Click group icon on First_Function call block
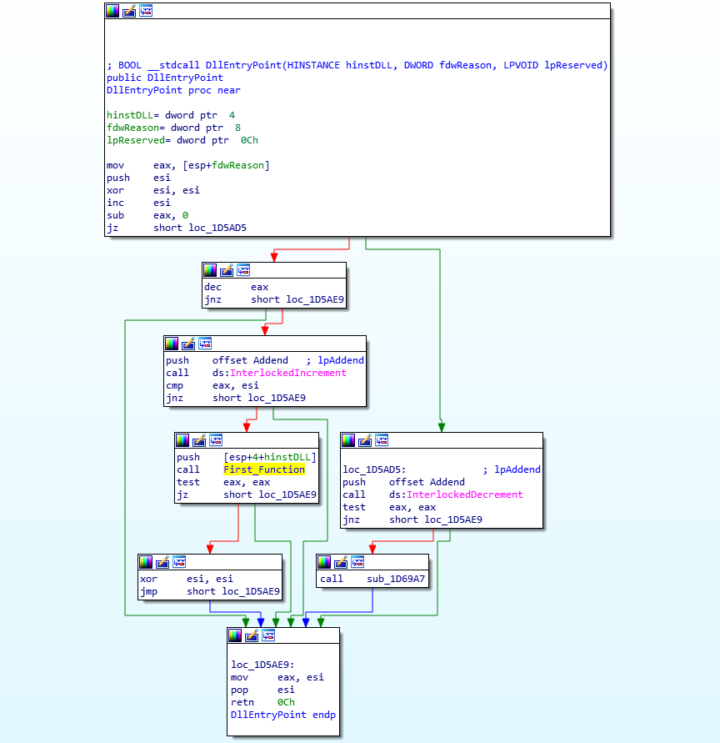The image size is (720, 743). coord(216,440)
